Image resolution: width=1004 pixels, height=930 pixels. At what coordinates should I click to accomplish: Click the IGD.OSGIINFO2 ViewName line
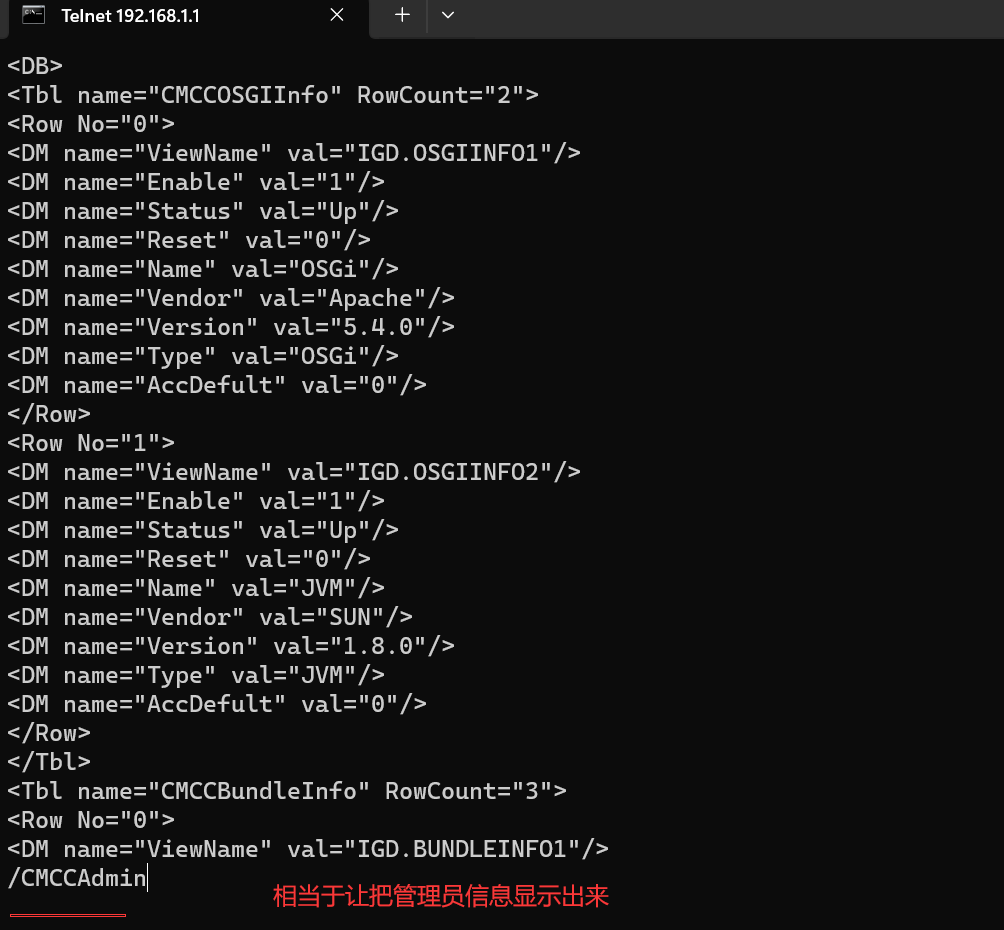click(x=293, y=472)
